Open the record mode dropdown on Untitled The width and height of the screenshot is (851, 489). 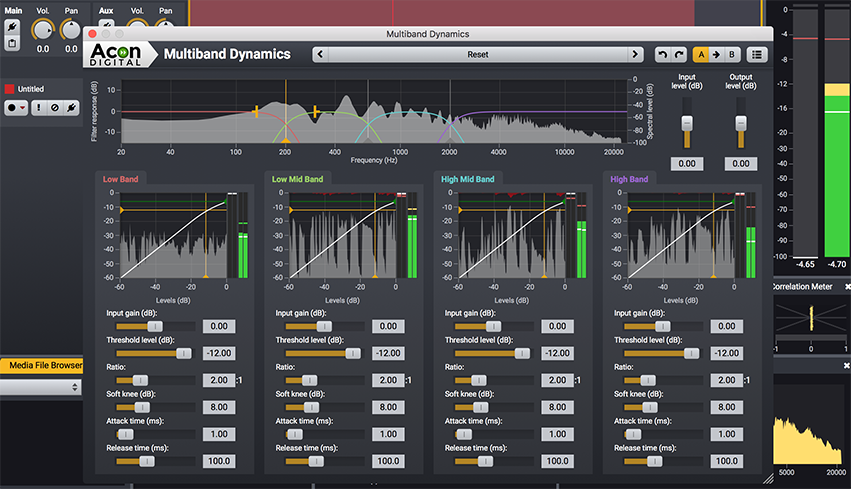[x=16, y=108]
